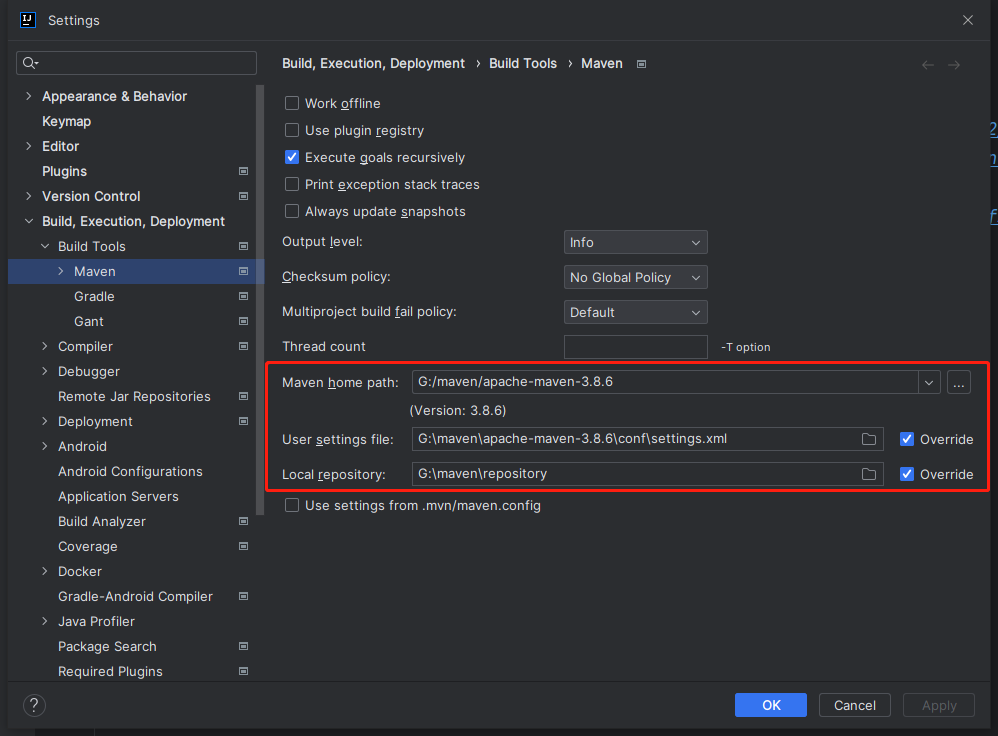Viewport: 998px width, 736px height.
Task: Open the Output level dropdown
Action: click(x=635, y=243)
